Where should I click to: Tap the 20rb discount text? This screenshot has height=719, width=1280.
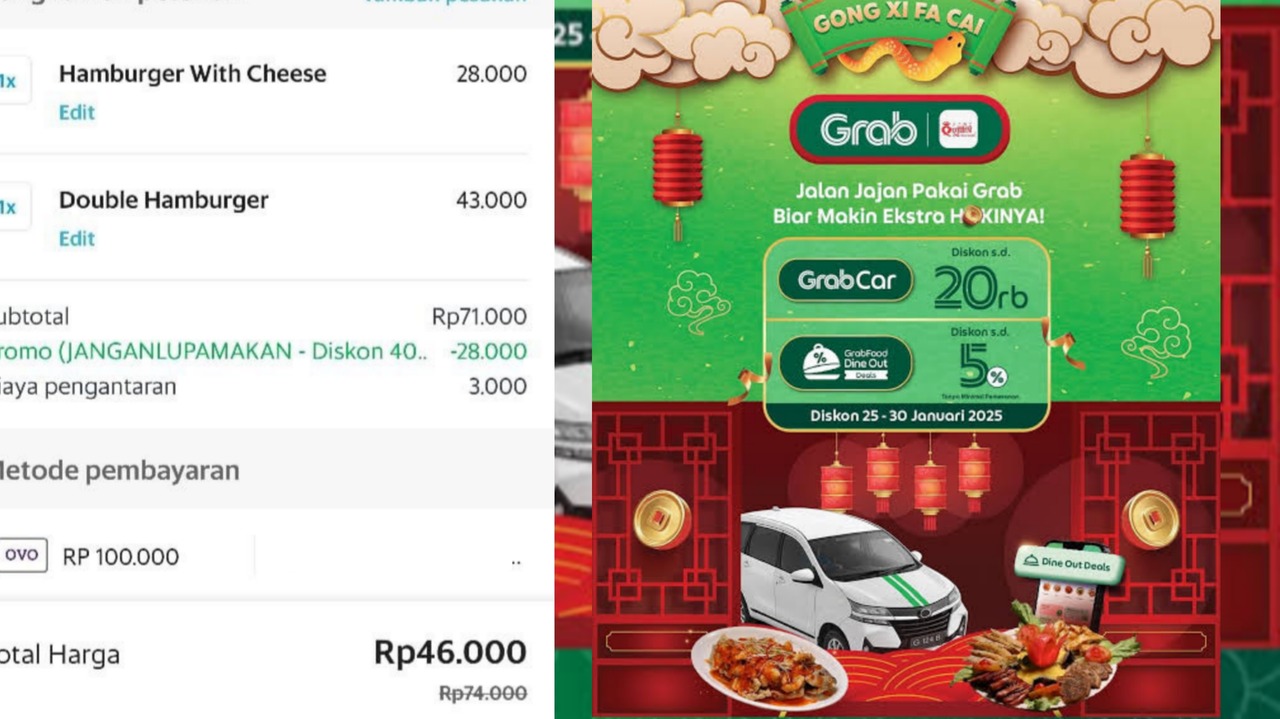point(981,289)
